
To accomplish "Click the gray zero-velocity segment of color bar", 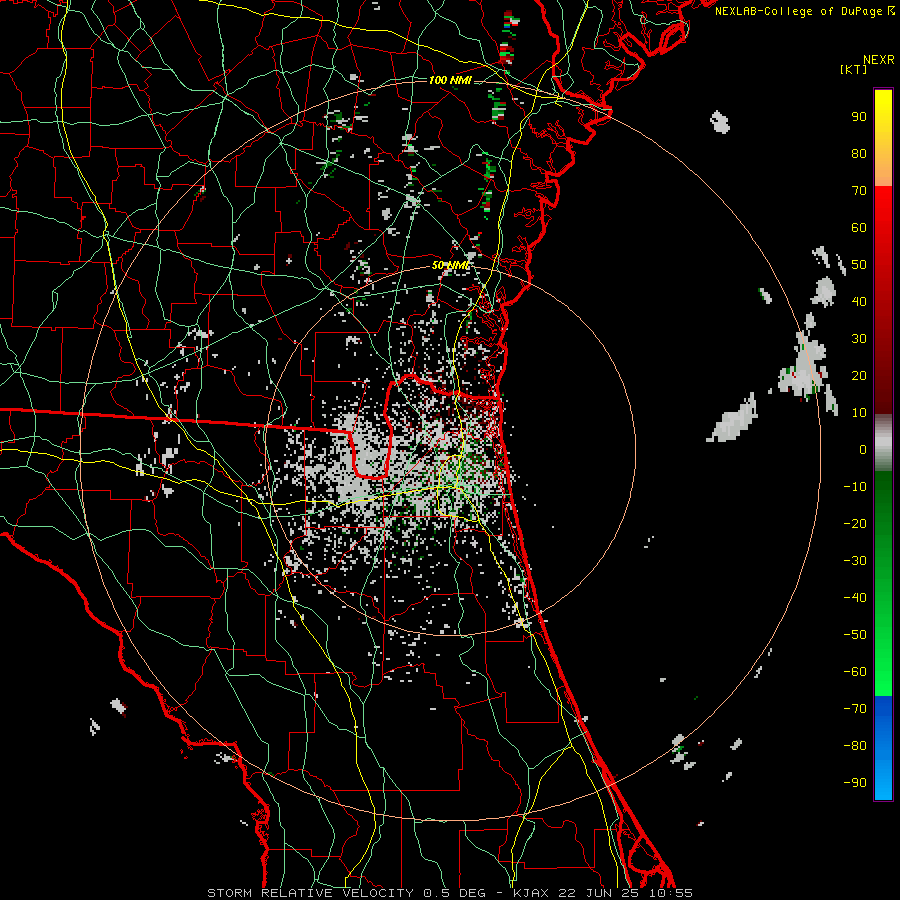I will tap(883, 443).
